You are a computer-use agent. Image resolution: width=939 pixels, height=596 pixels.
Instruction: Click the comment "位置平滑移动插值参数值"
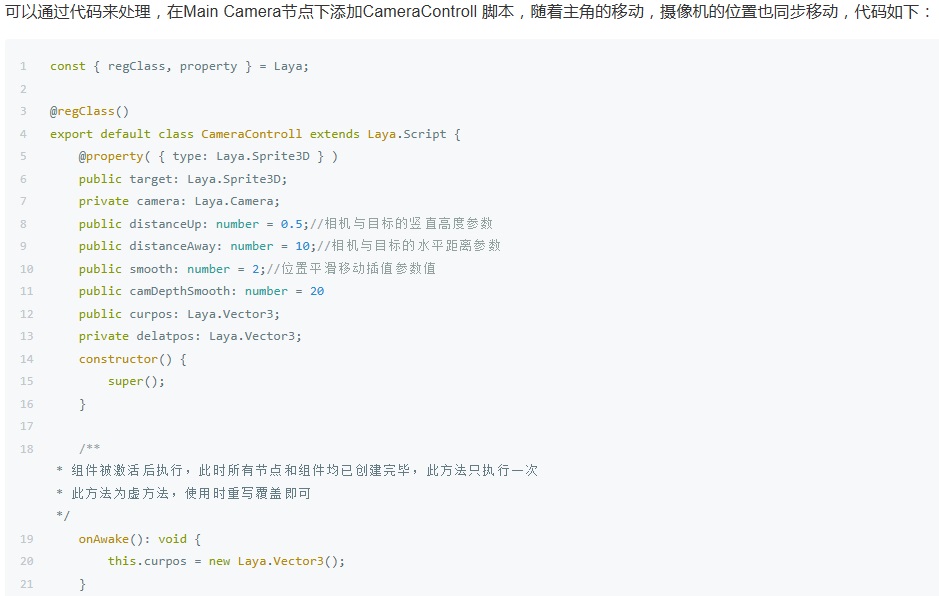pos(358,269)
